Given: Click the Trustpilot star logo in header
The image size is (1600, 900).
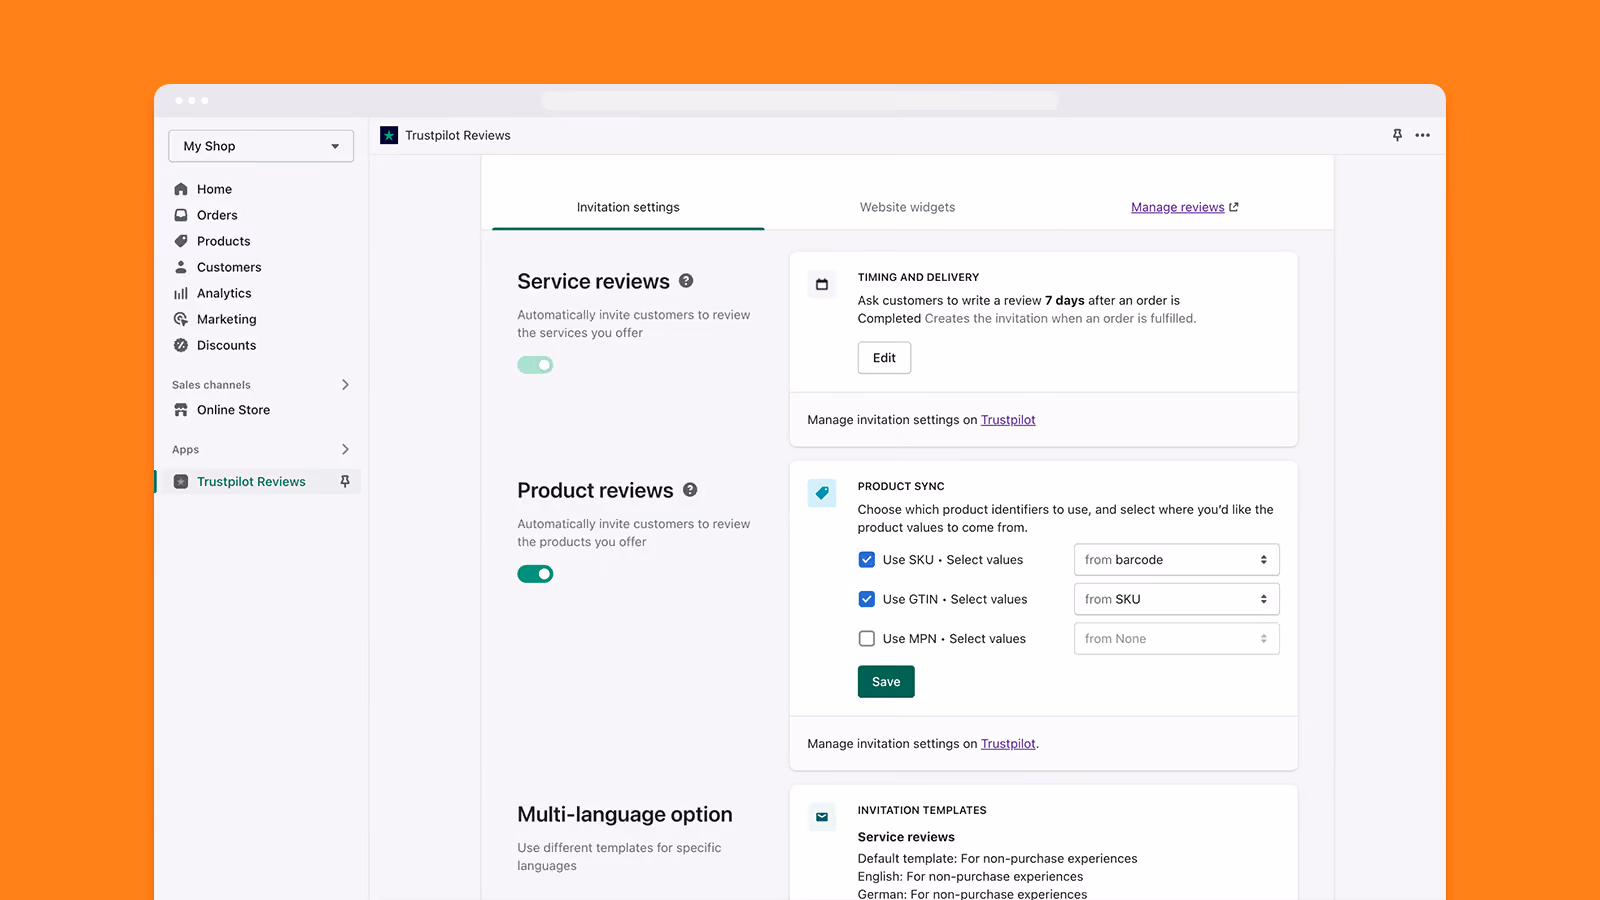Looking at the screenshot, I should pos(389,135).
